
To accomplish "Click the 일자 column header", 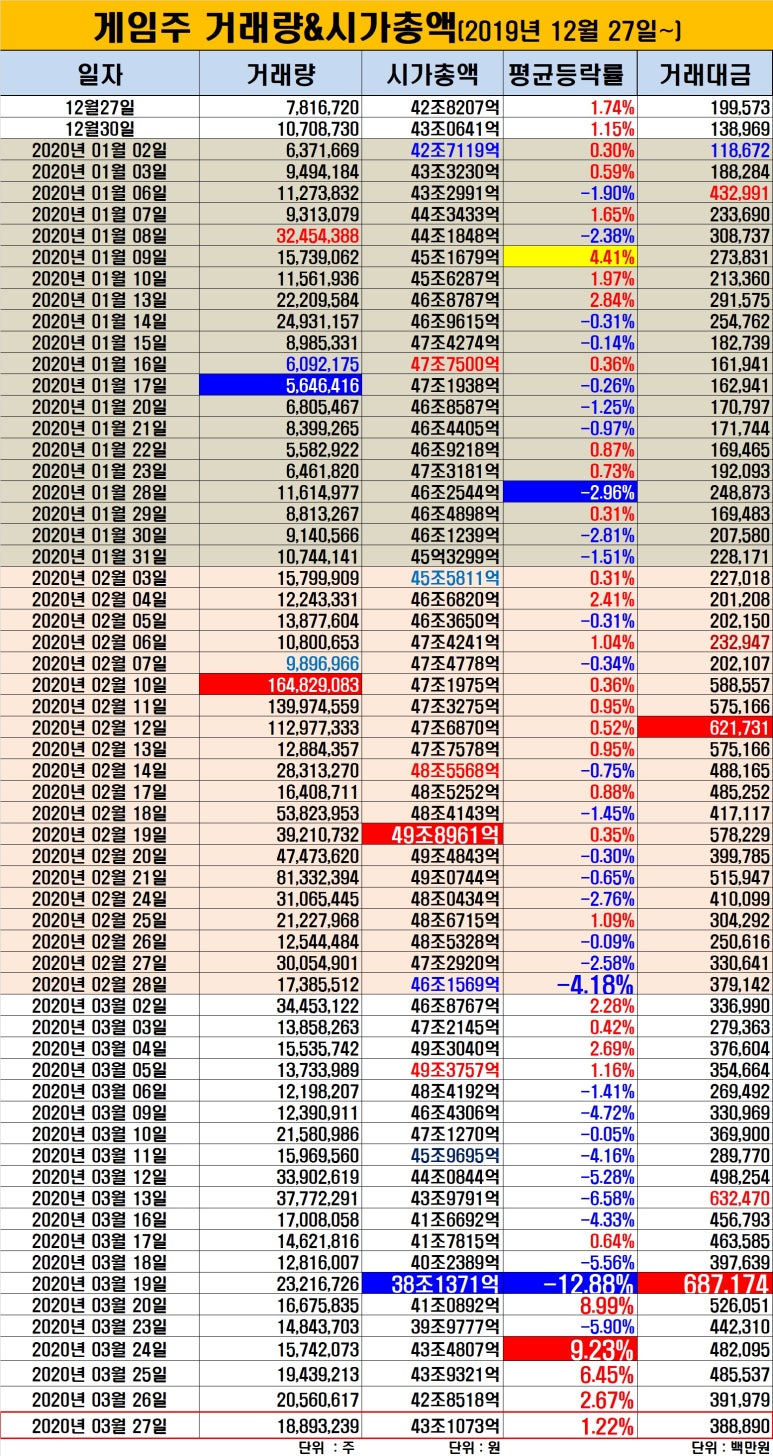I will click(100, 75).
